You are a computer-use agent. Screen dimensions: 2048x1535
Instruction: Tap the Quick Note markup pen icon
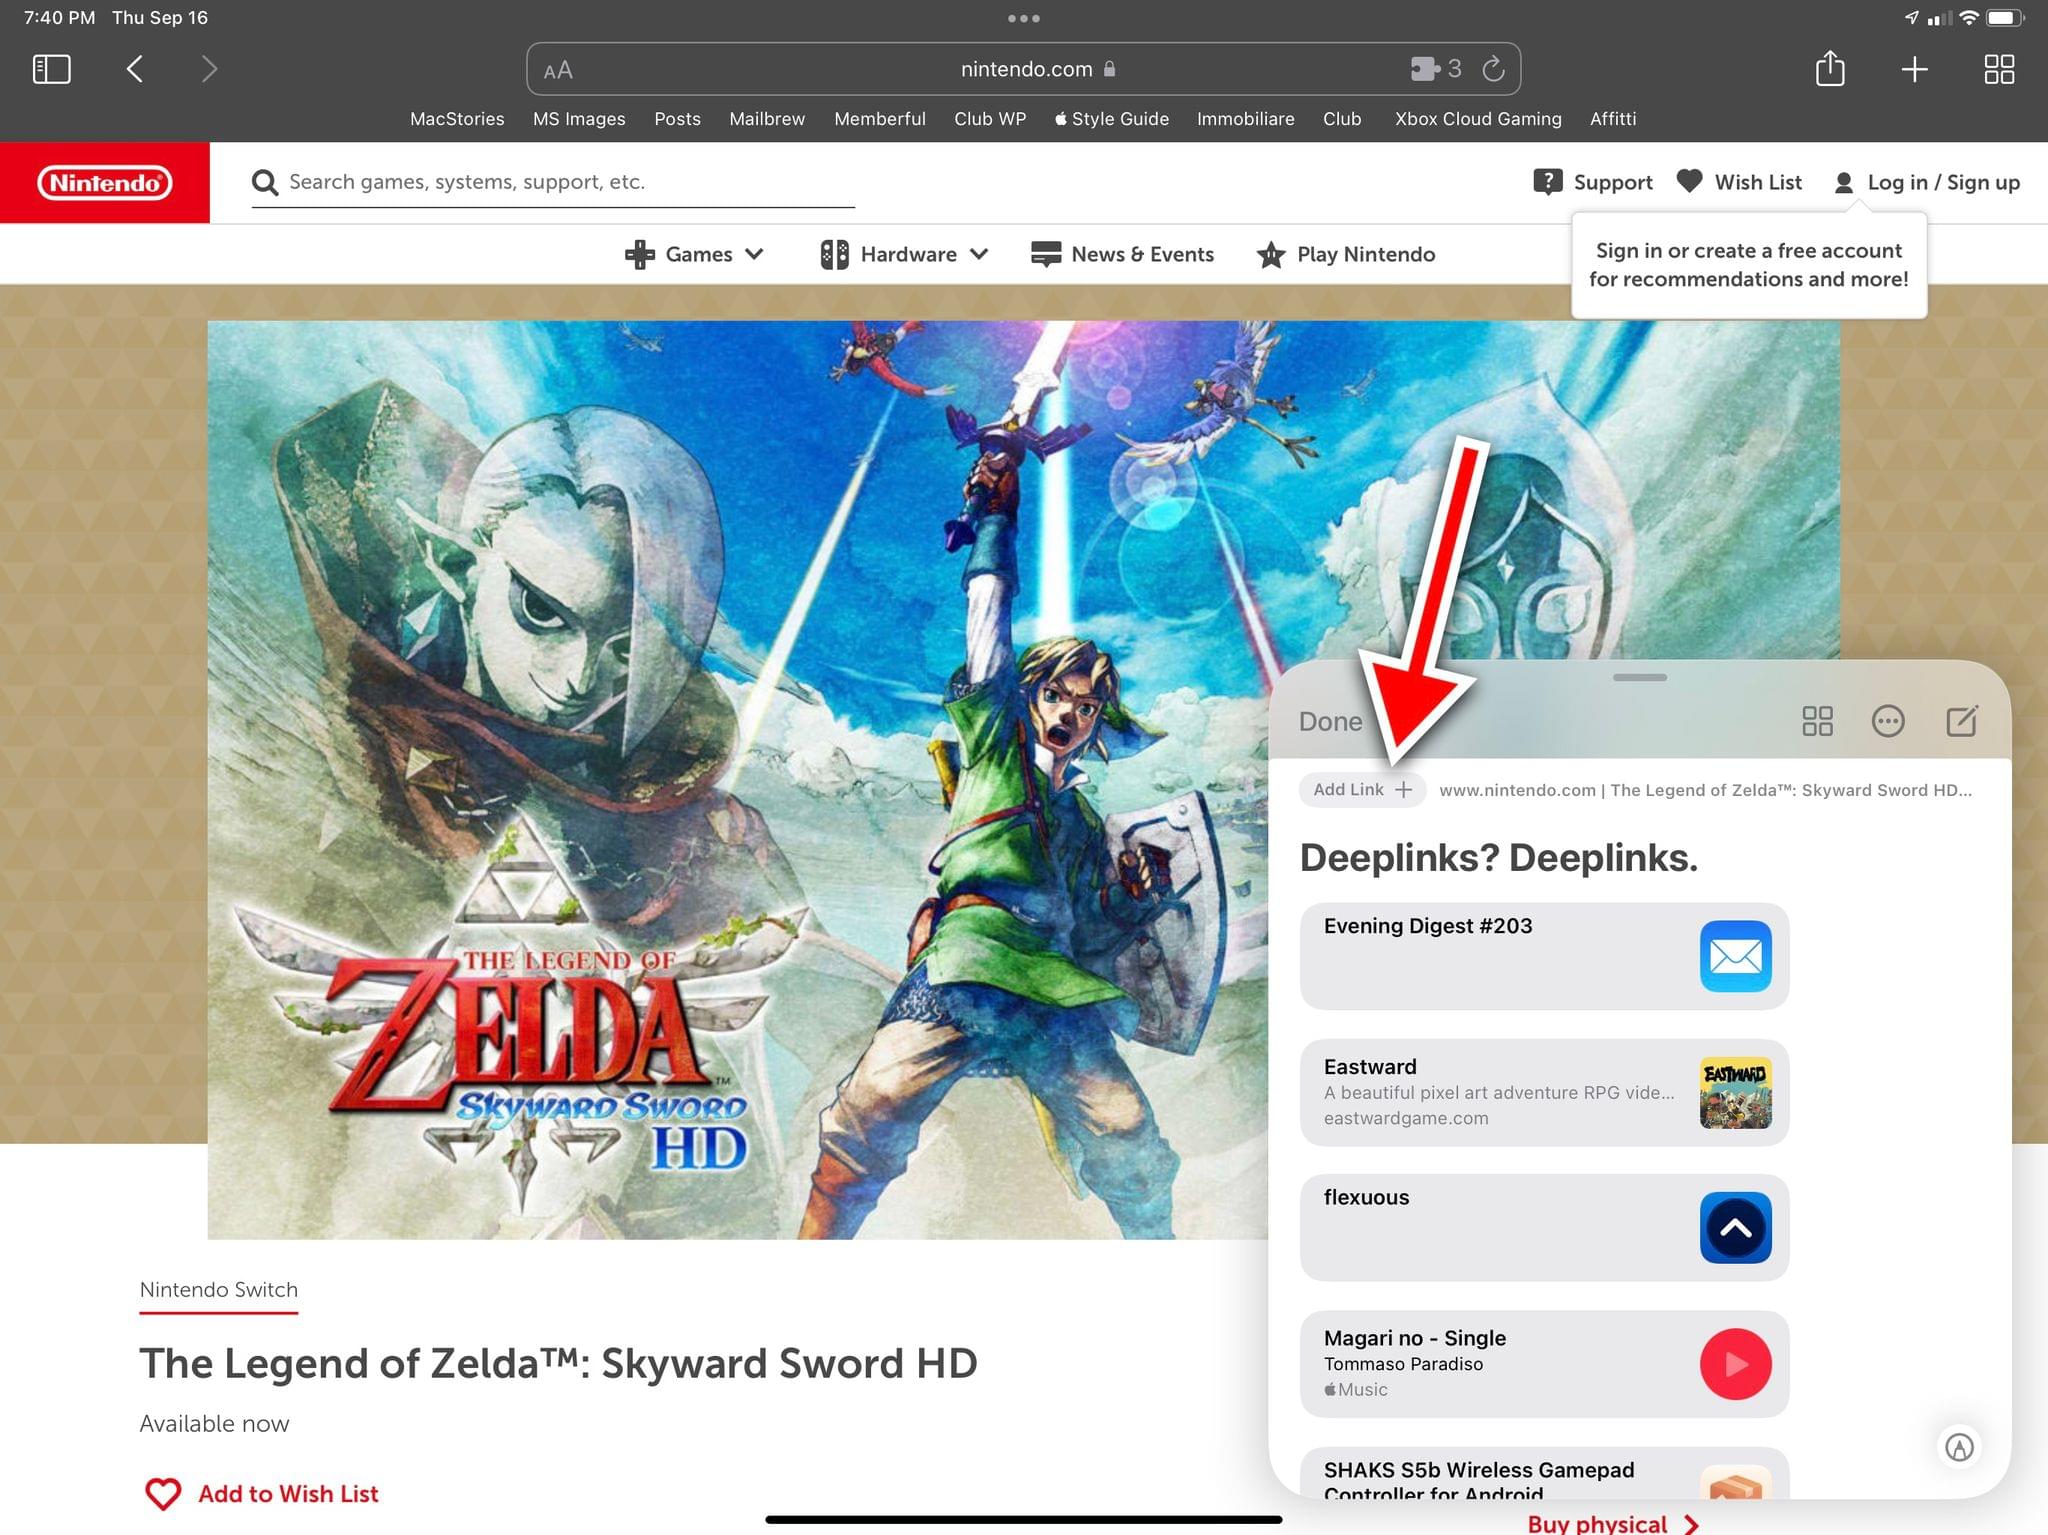click(1959, 1447)
